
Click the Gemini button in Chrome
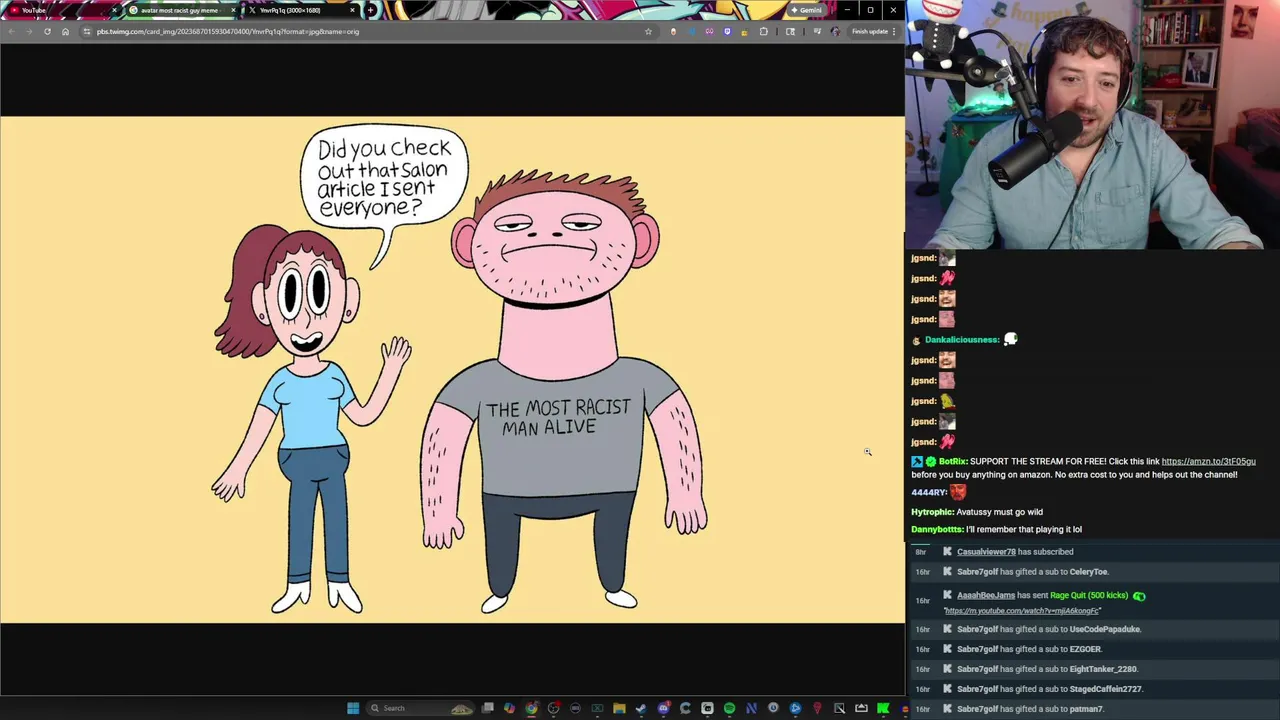point(806,10)
